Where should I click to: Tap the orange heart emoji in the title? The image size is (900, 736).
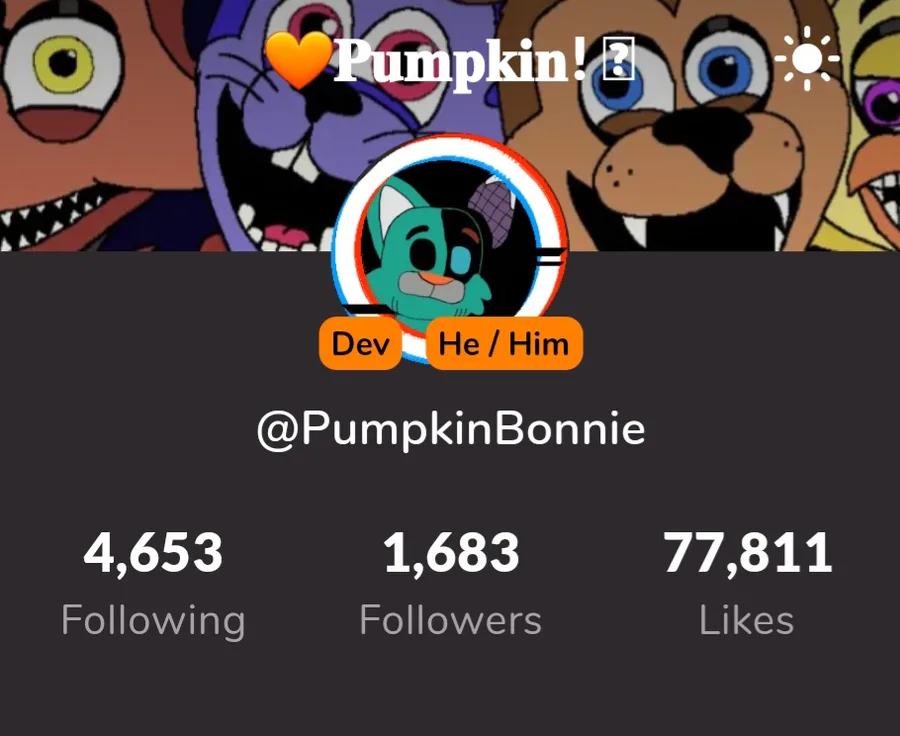tap(299, 59)
